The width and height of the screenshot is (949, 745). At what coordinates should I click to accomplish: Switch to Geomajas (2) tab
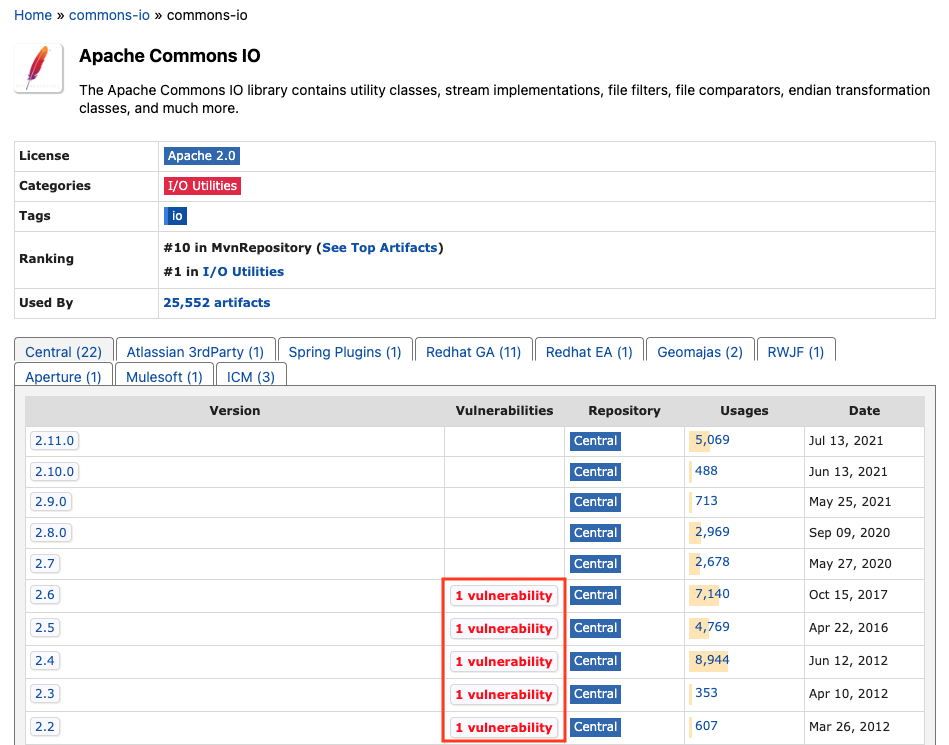[700, 352]
